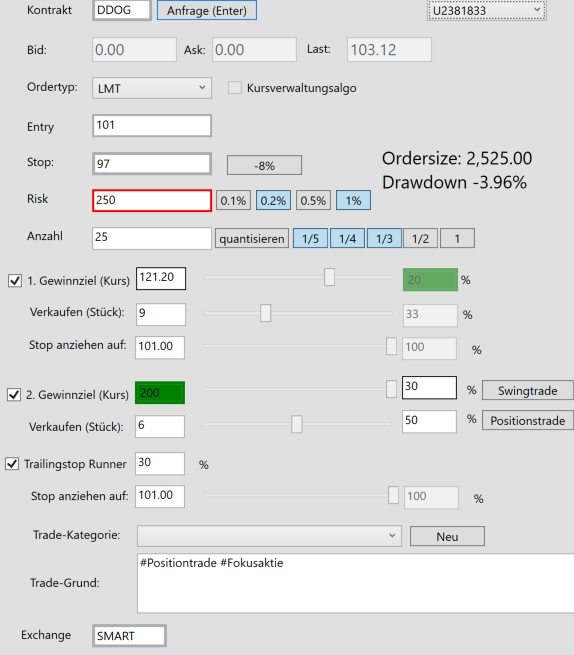Screen dimensions: 574x655
Task: Choose the 1% risk button
Action: (353, 201)
